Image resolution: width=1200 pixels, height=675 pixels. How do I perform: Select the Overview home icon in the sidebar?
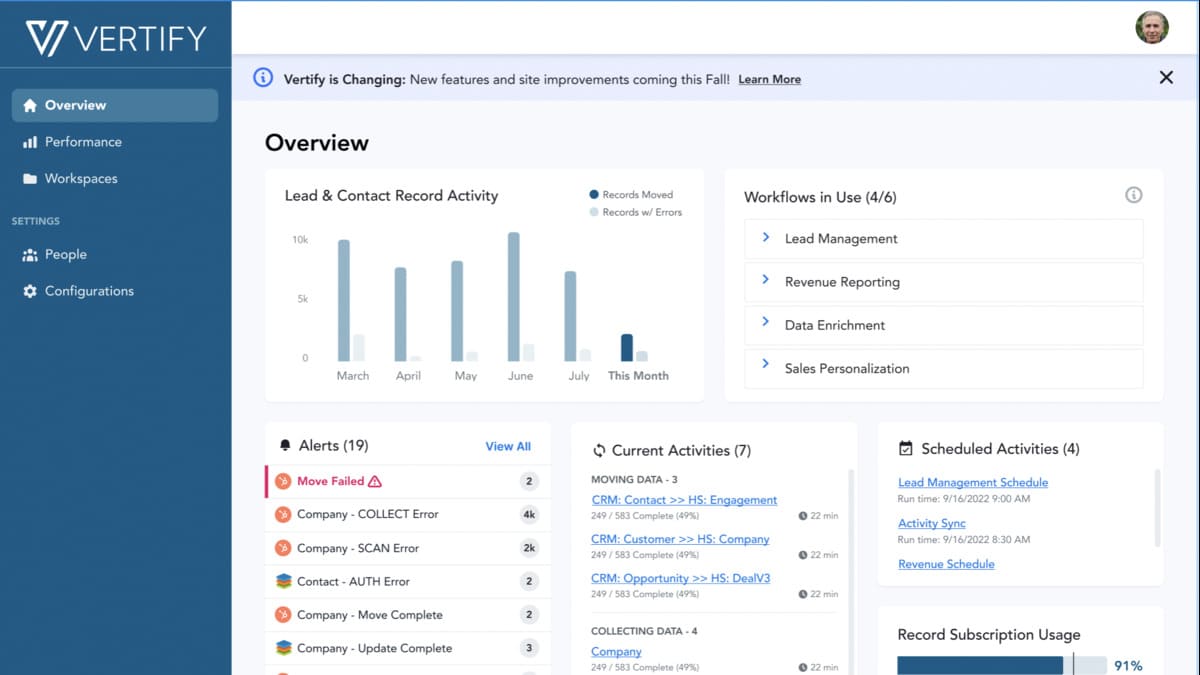[28, 105]
